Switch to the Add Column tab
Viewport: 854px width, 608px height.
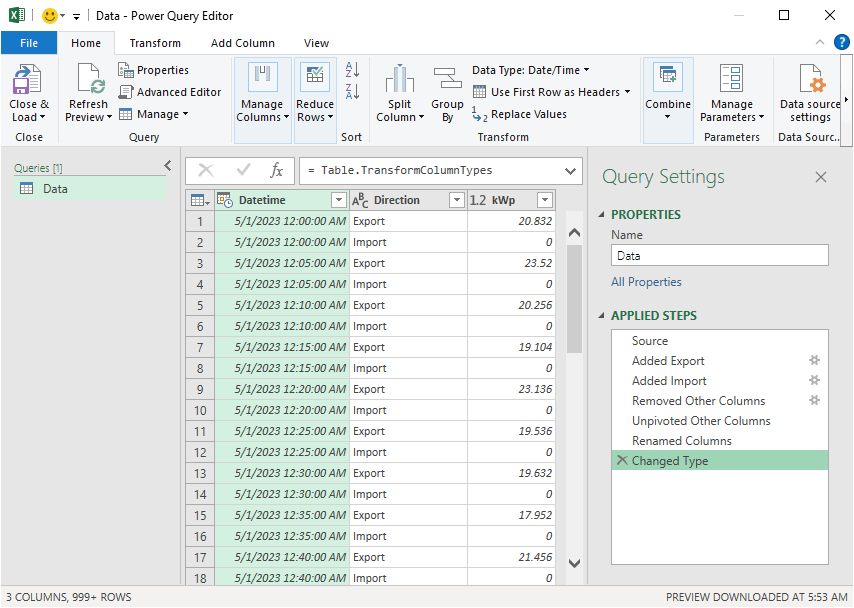243,43
